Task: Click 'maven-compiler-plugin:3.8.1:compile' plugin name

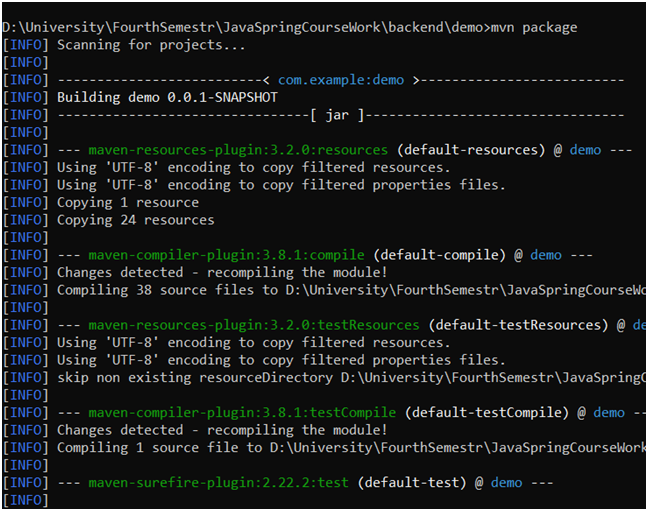Action: click(x=226, y=255)
